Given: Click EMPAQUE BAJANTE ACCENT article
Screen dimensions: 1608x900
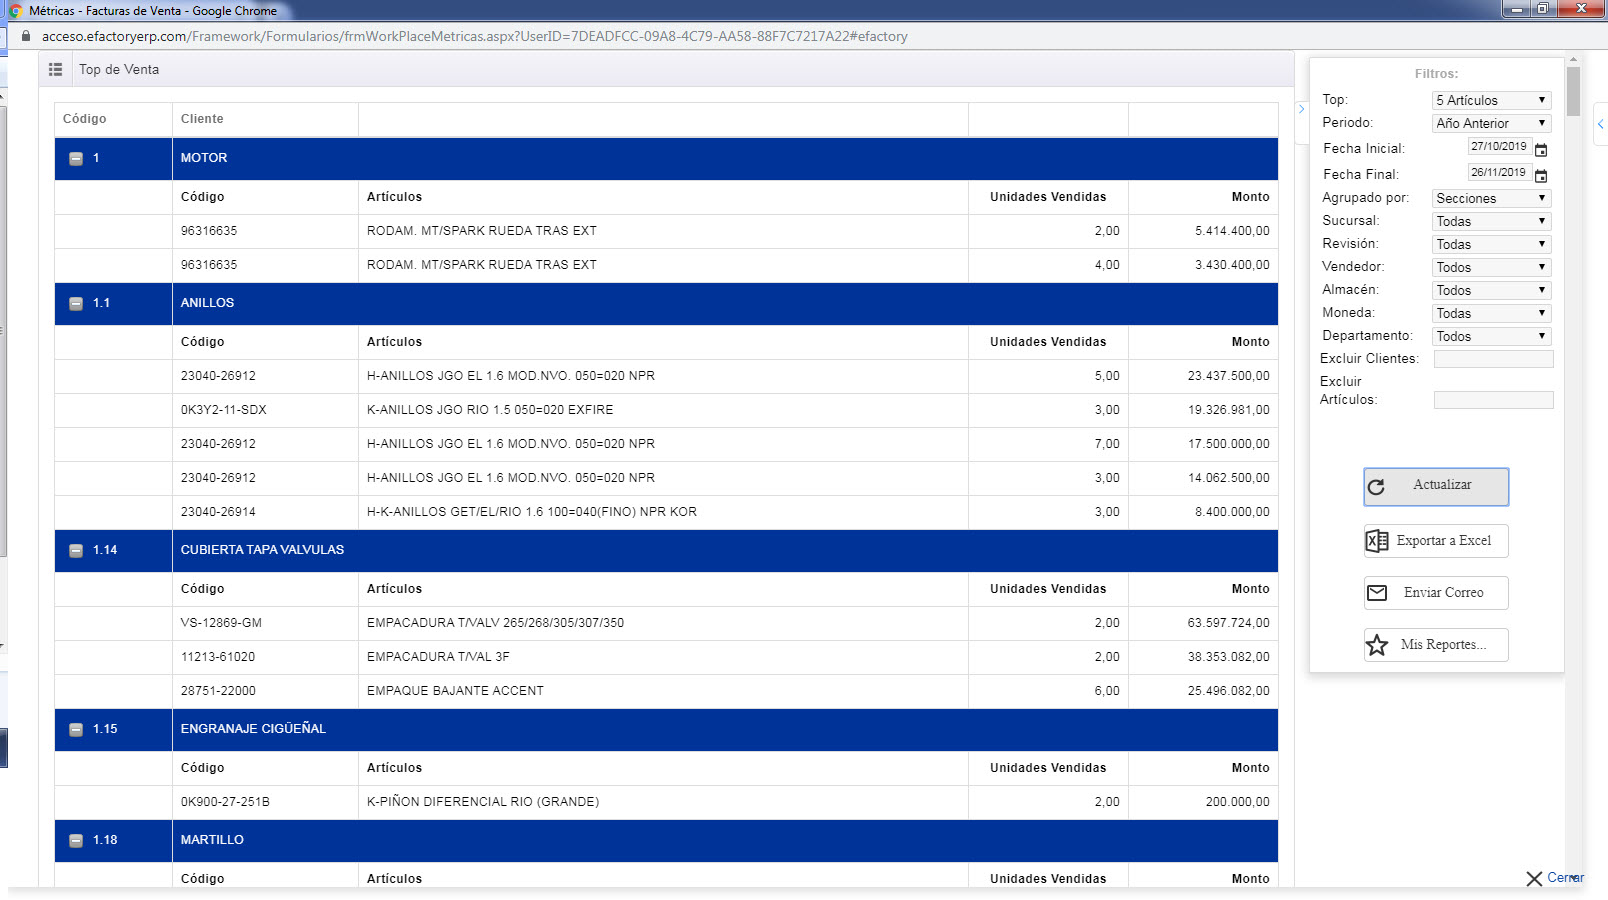Looking at the screenshot, I should (x=455, y=691).
